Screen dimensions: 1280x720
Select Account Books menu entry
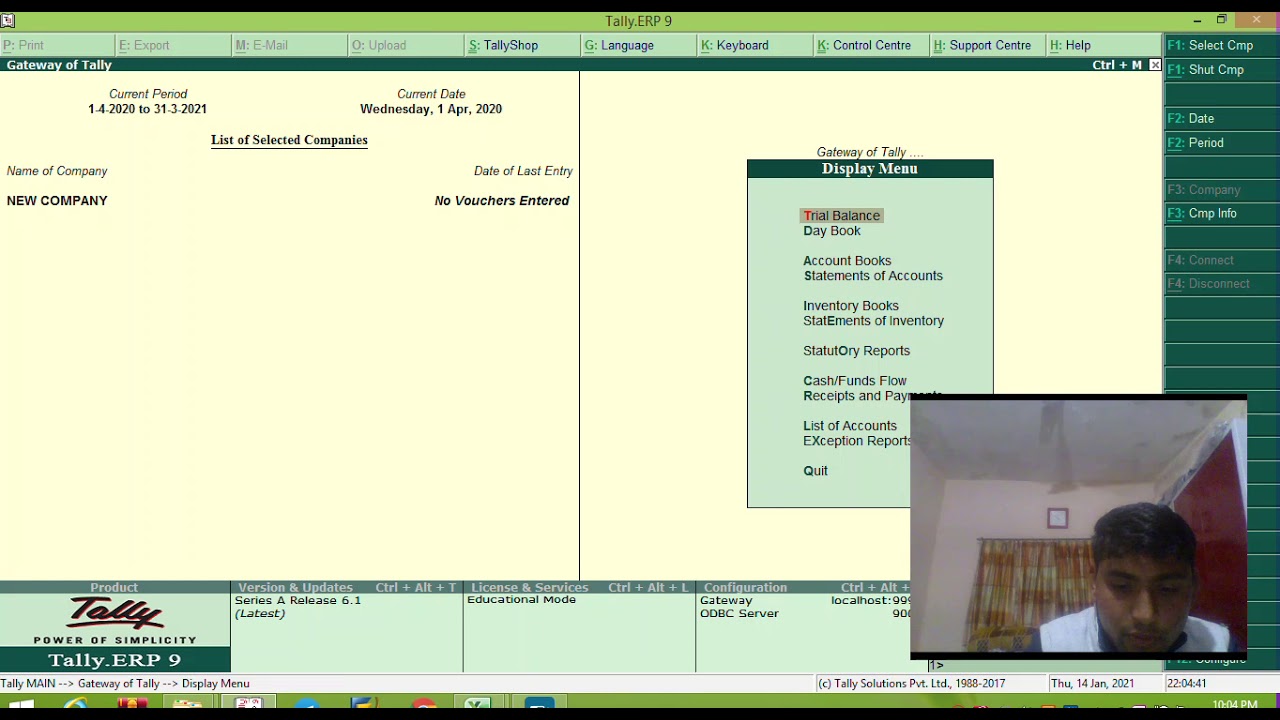click(847, 261)
